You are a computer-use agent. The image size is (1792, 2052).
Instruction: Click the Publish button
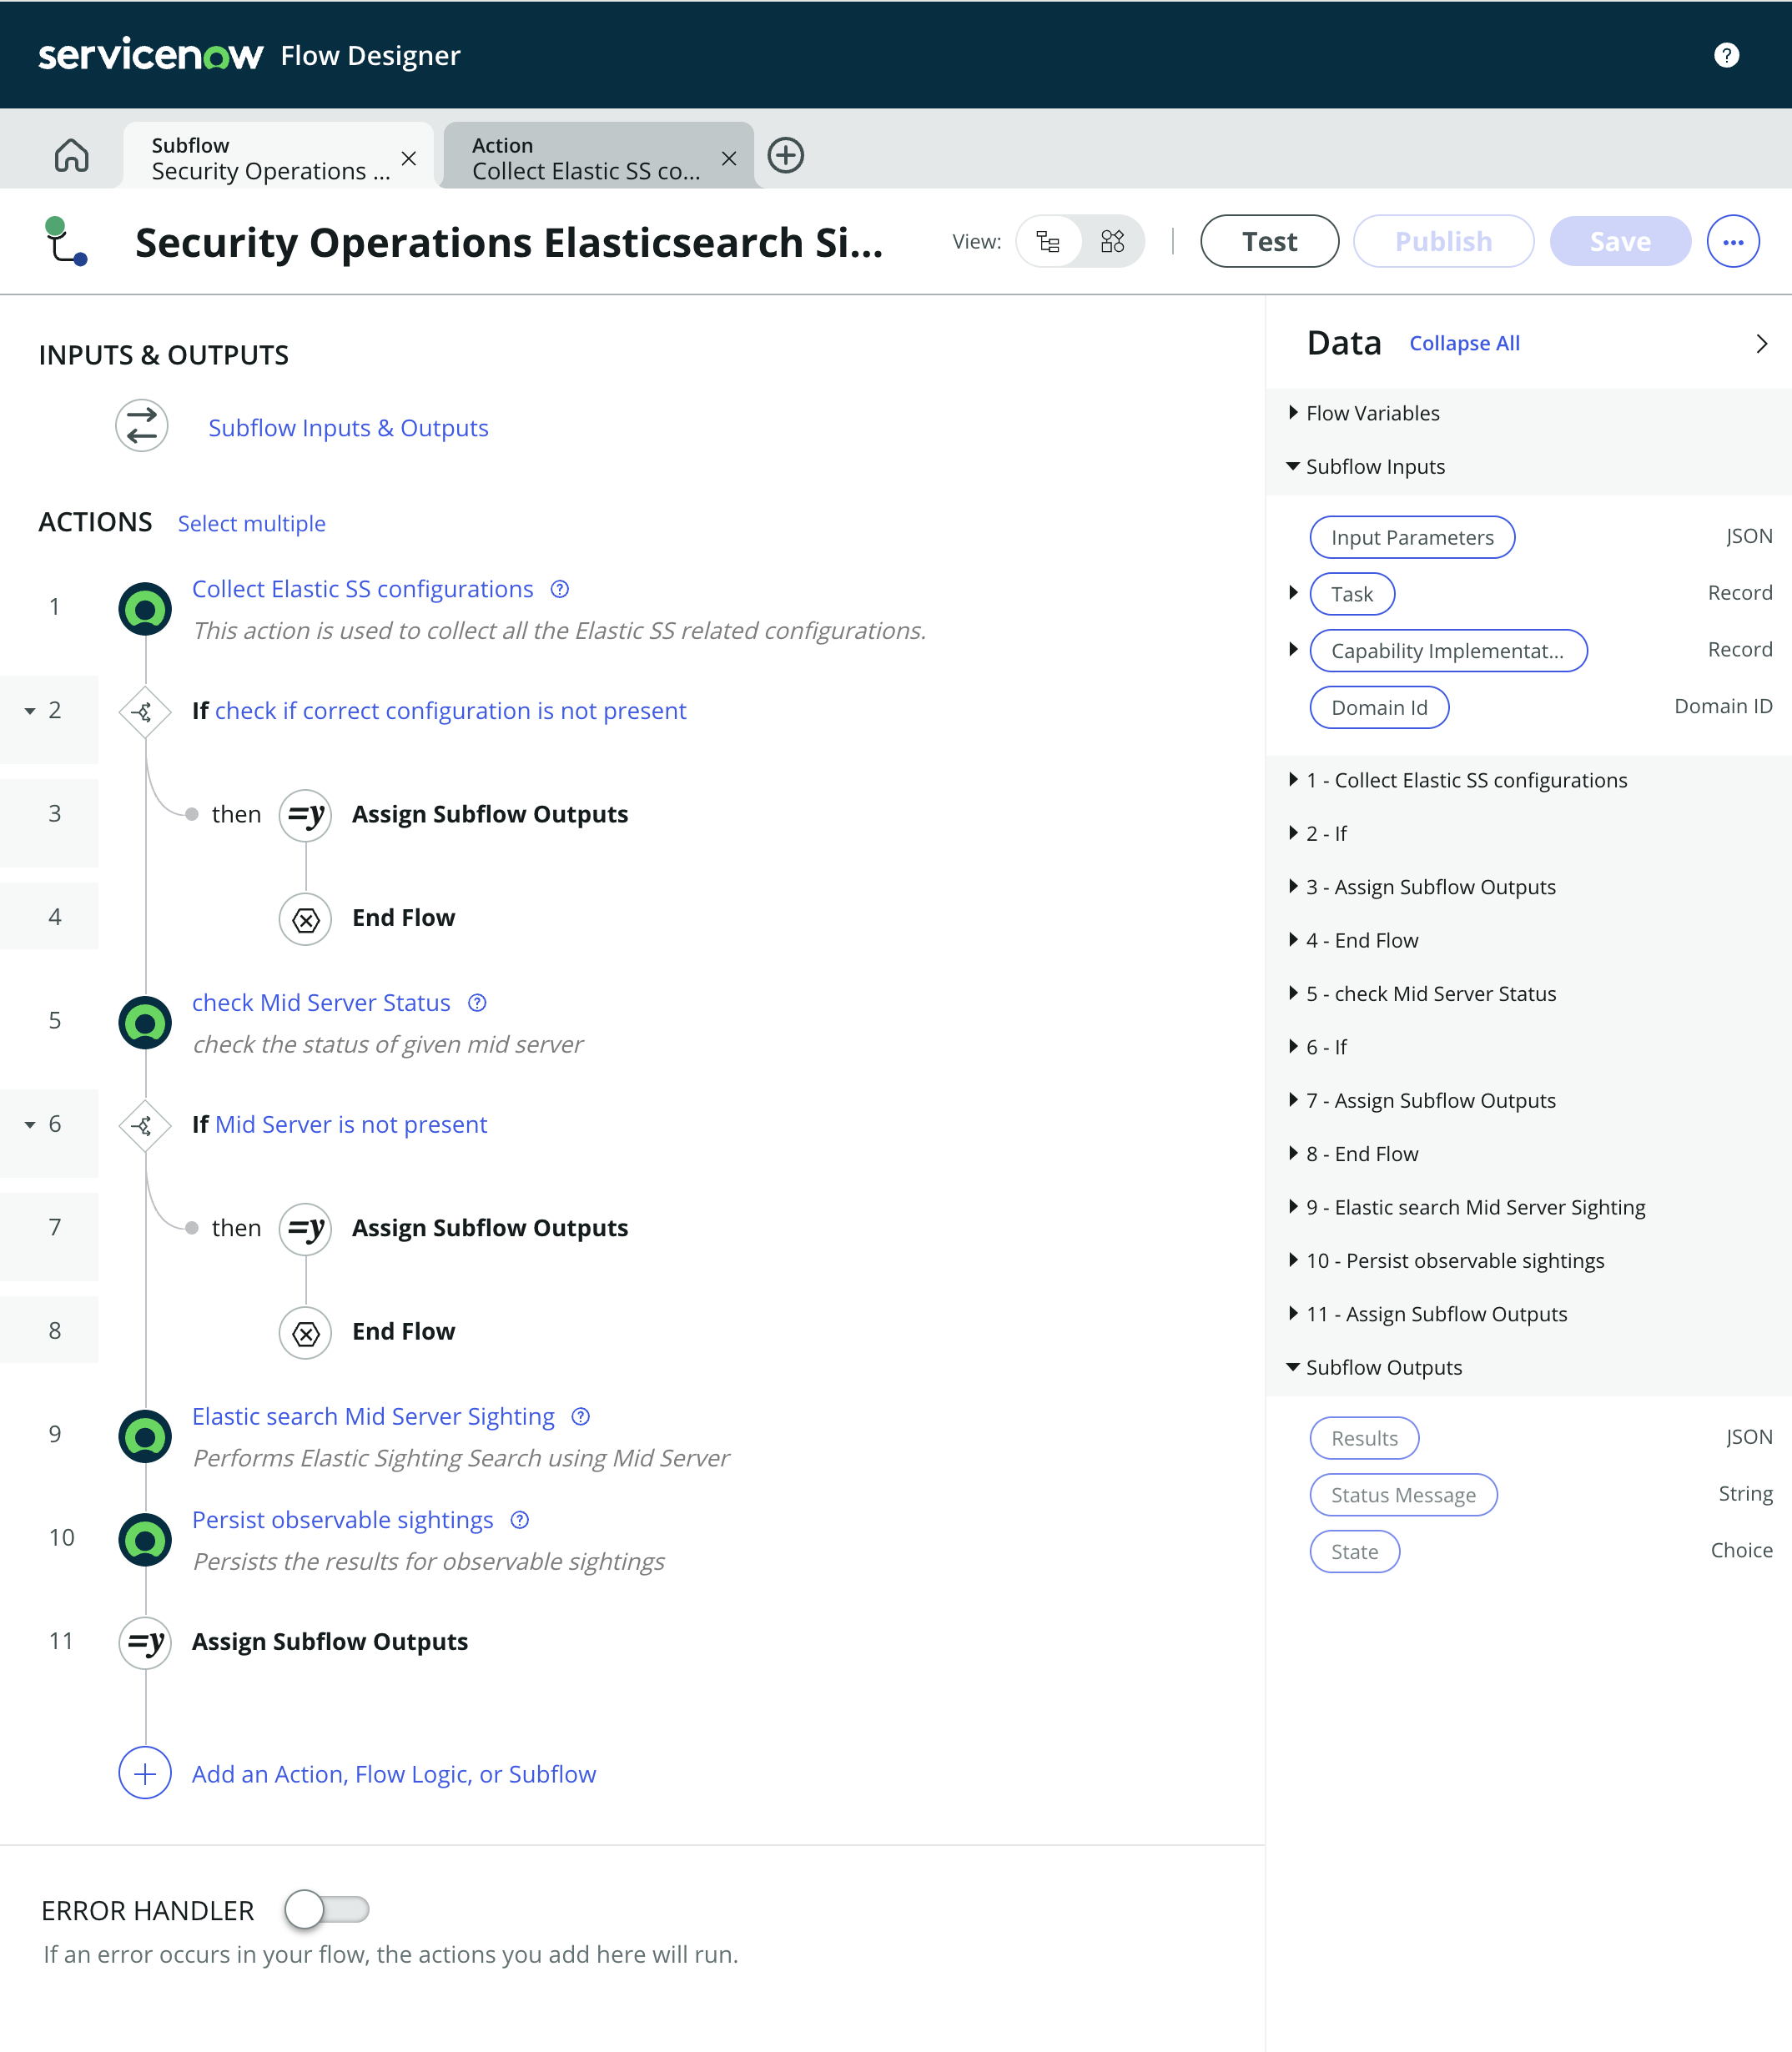click(1443, 241)
